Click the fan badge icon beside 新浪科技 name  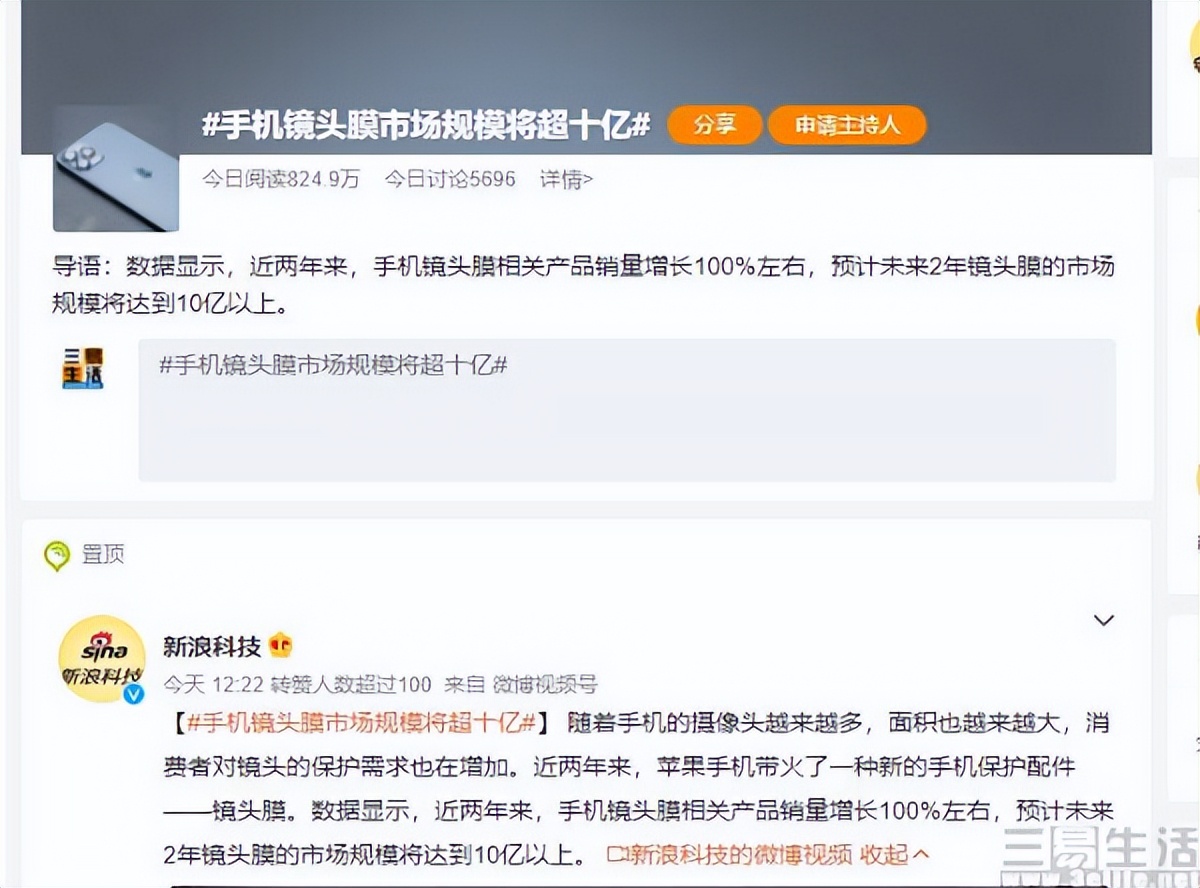[280, 645]
